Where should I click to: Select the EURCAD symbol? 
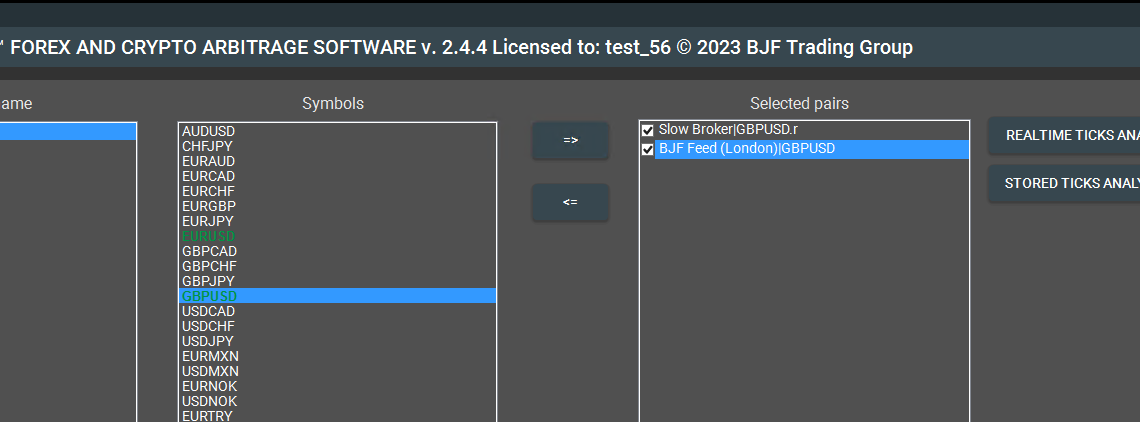(x=209, y=176)
